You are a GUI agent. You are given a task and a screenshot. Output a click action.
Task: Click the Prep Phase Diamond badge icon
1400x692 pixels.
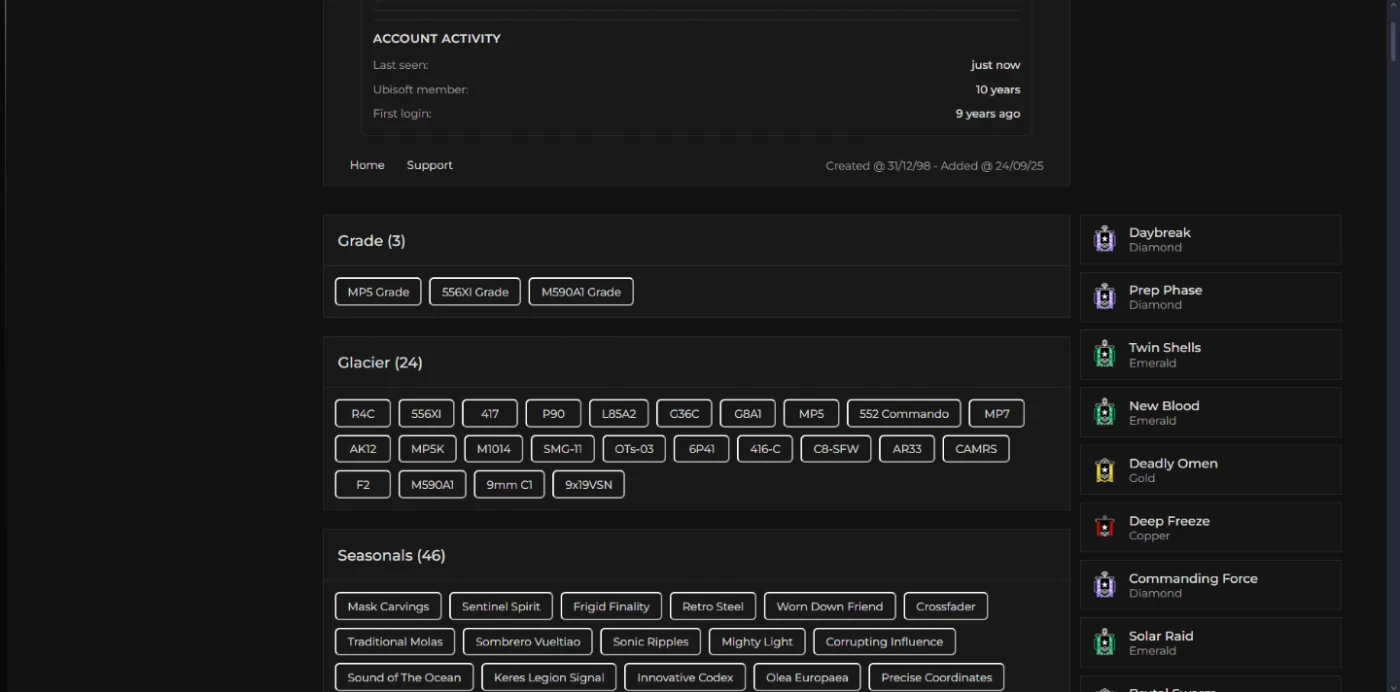click(x=1104, y=297)
